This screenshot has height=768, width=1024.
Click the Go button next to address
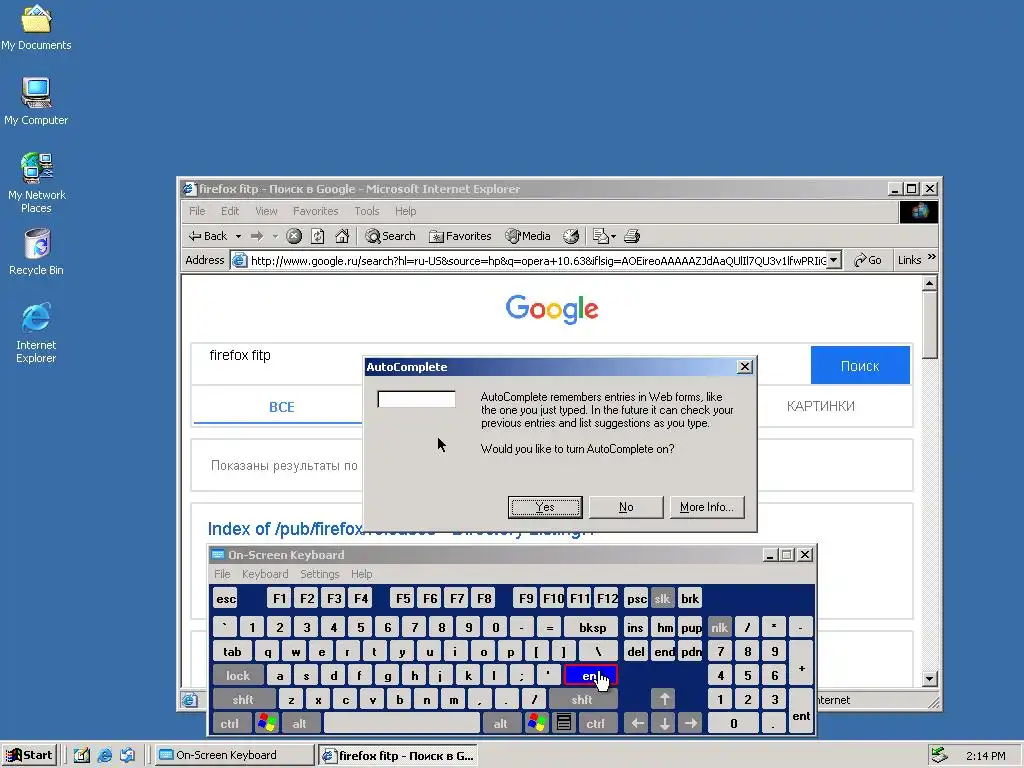click(868, 261)
